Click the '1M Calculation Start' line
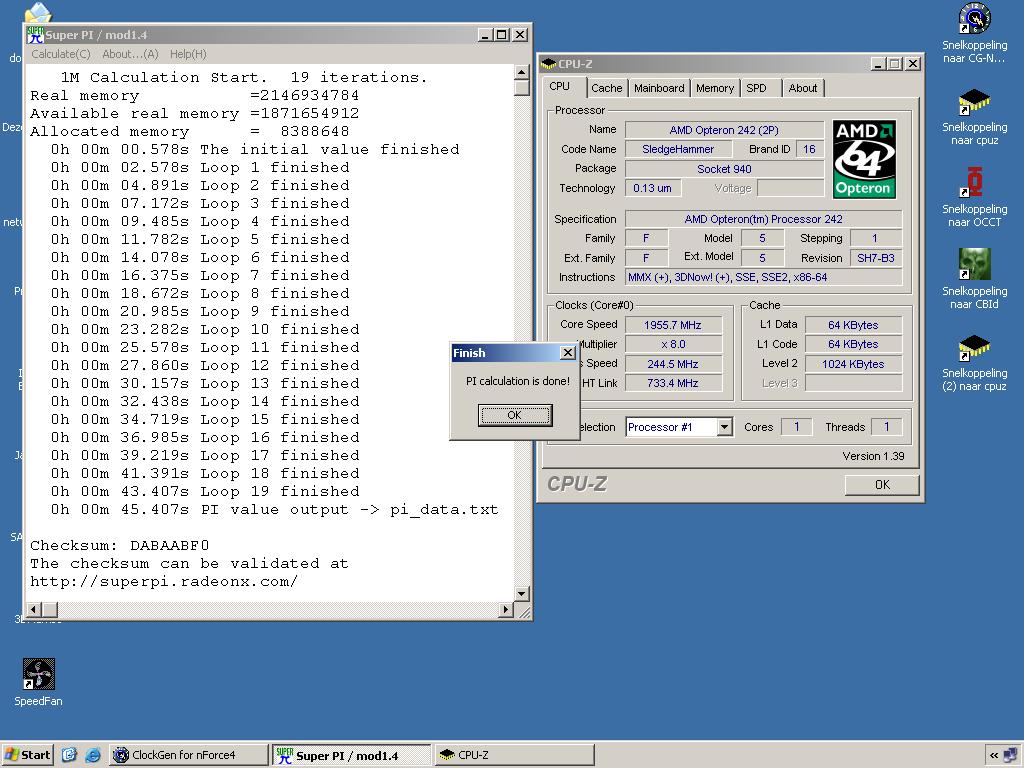1024x768 pixels. [x=244, y=77]
